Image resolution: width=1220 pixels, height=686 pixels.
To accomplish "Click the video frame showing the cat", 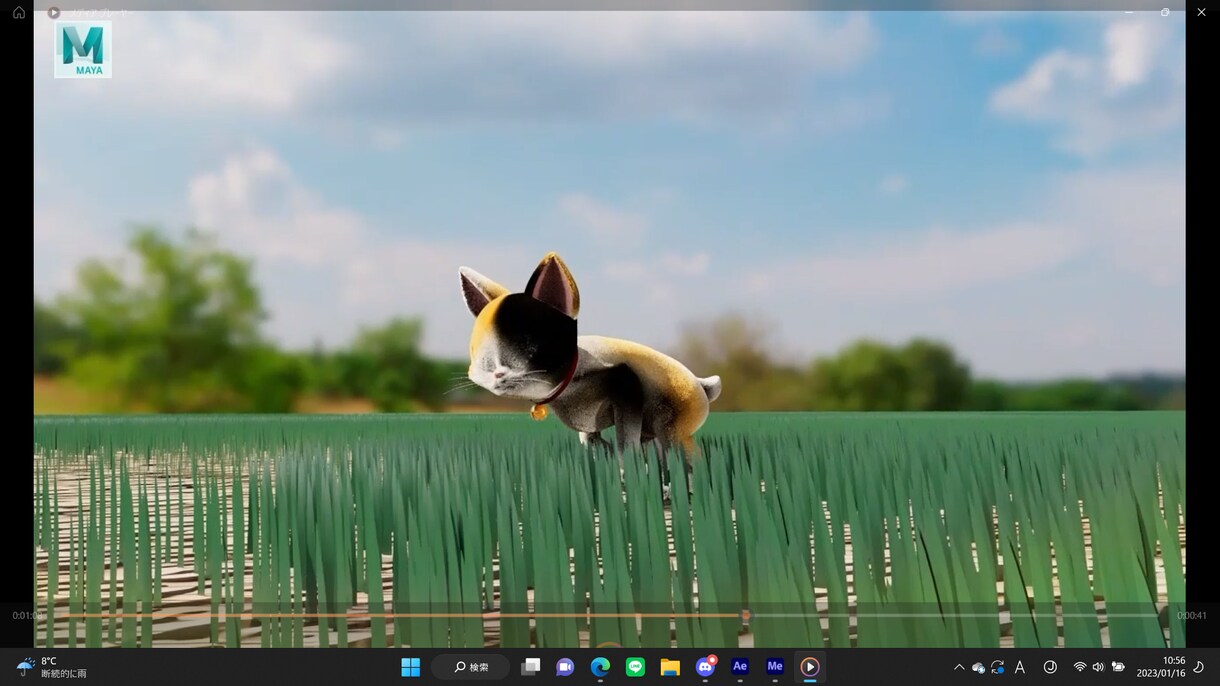I will [609, 329].
